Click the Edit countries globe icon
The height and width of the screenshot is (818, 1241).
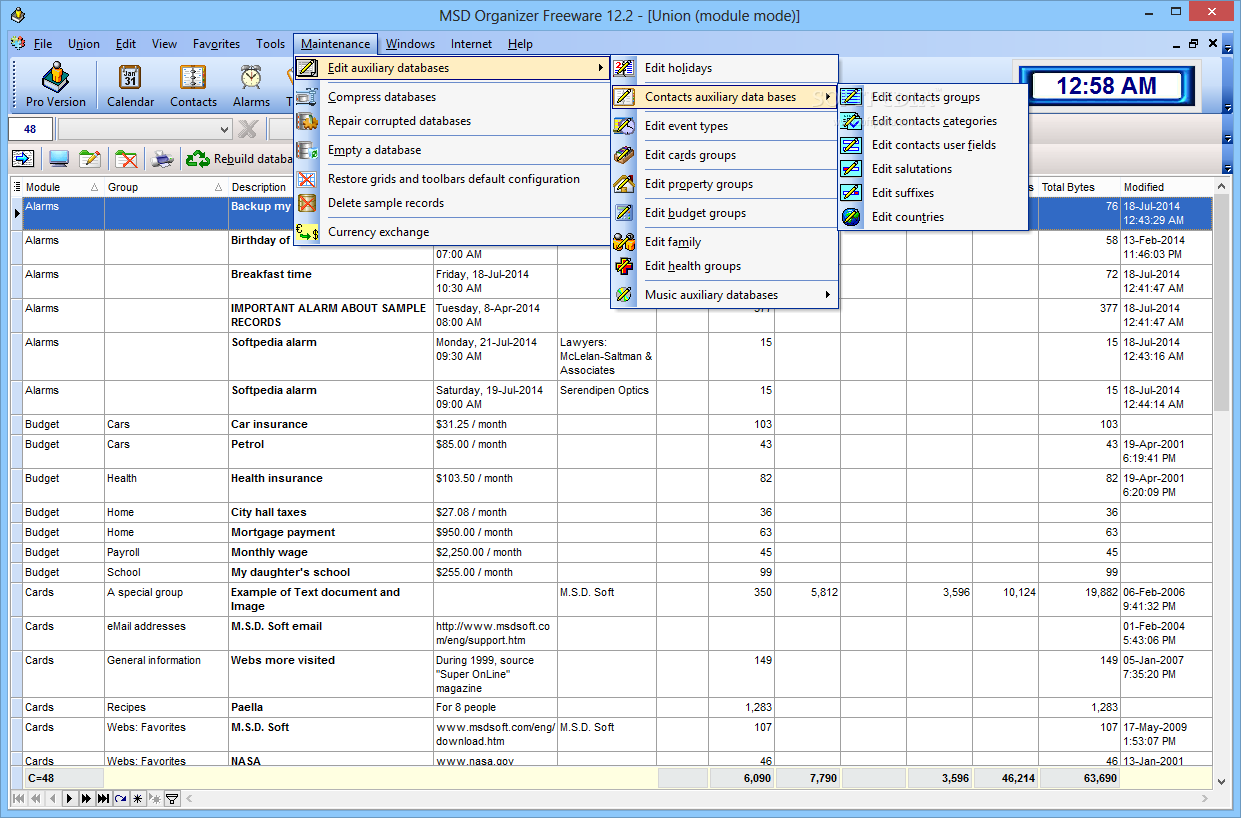[x=851, y=217]
